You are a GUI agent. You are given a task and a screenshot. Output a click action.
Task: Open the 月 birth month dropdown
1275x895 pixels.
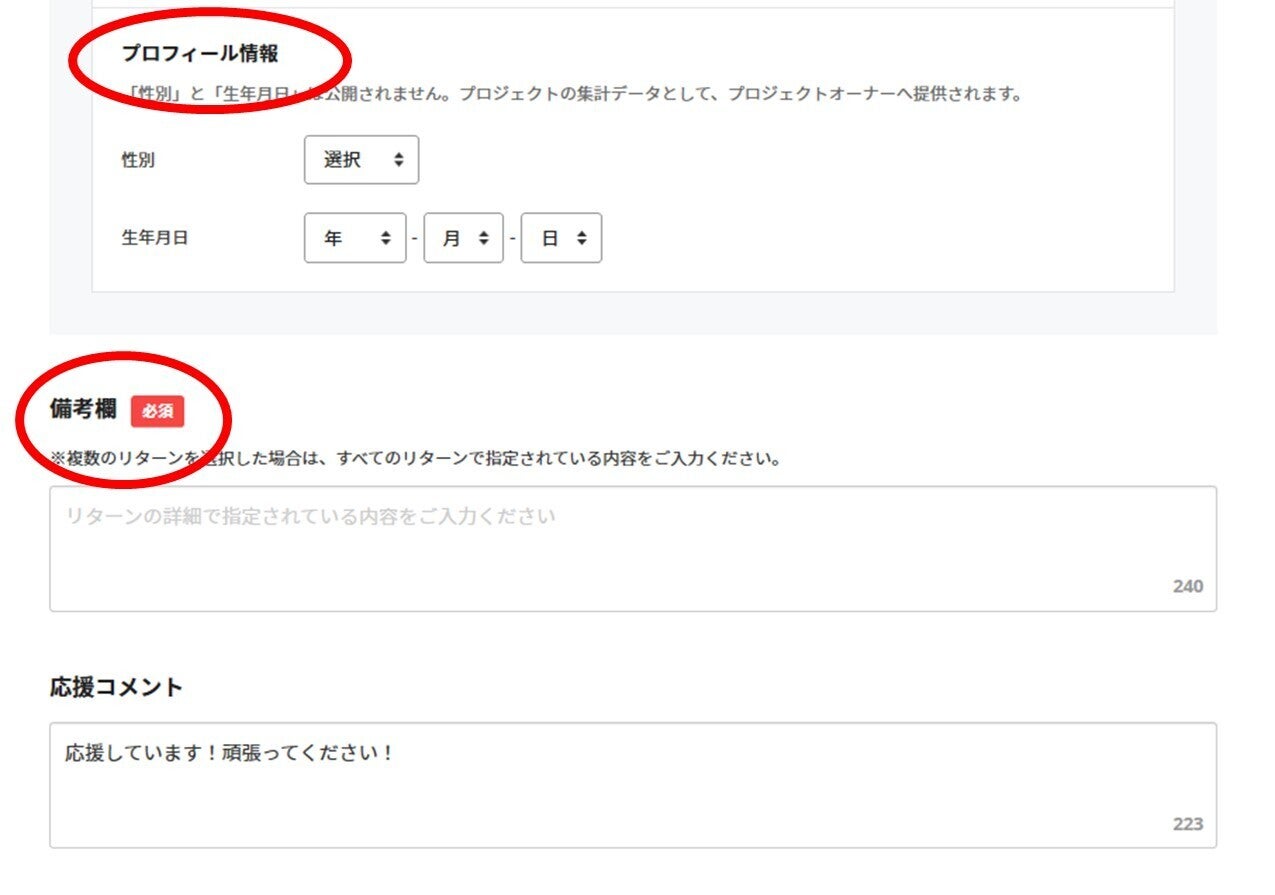point(463,239)
